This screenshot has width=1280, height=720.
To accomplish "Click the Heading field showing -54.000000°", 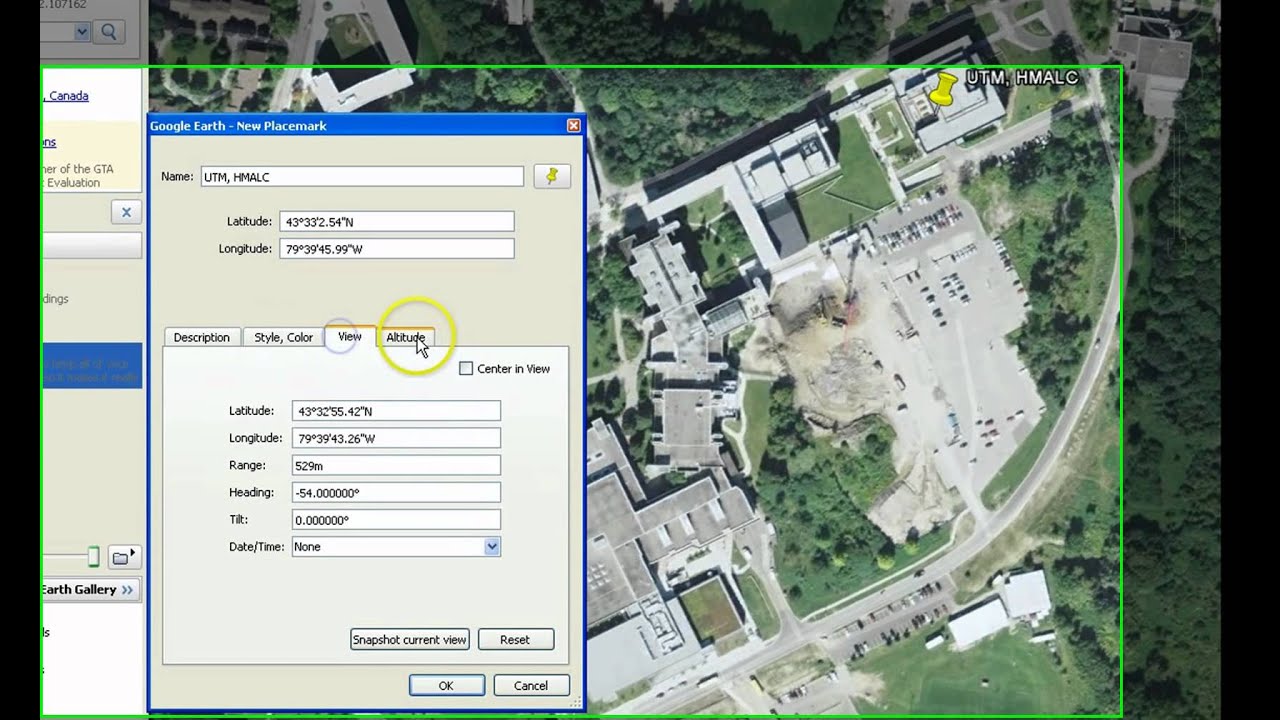I will 396,492.
